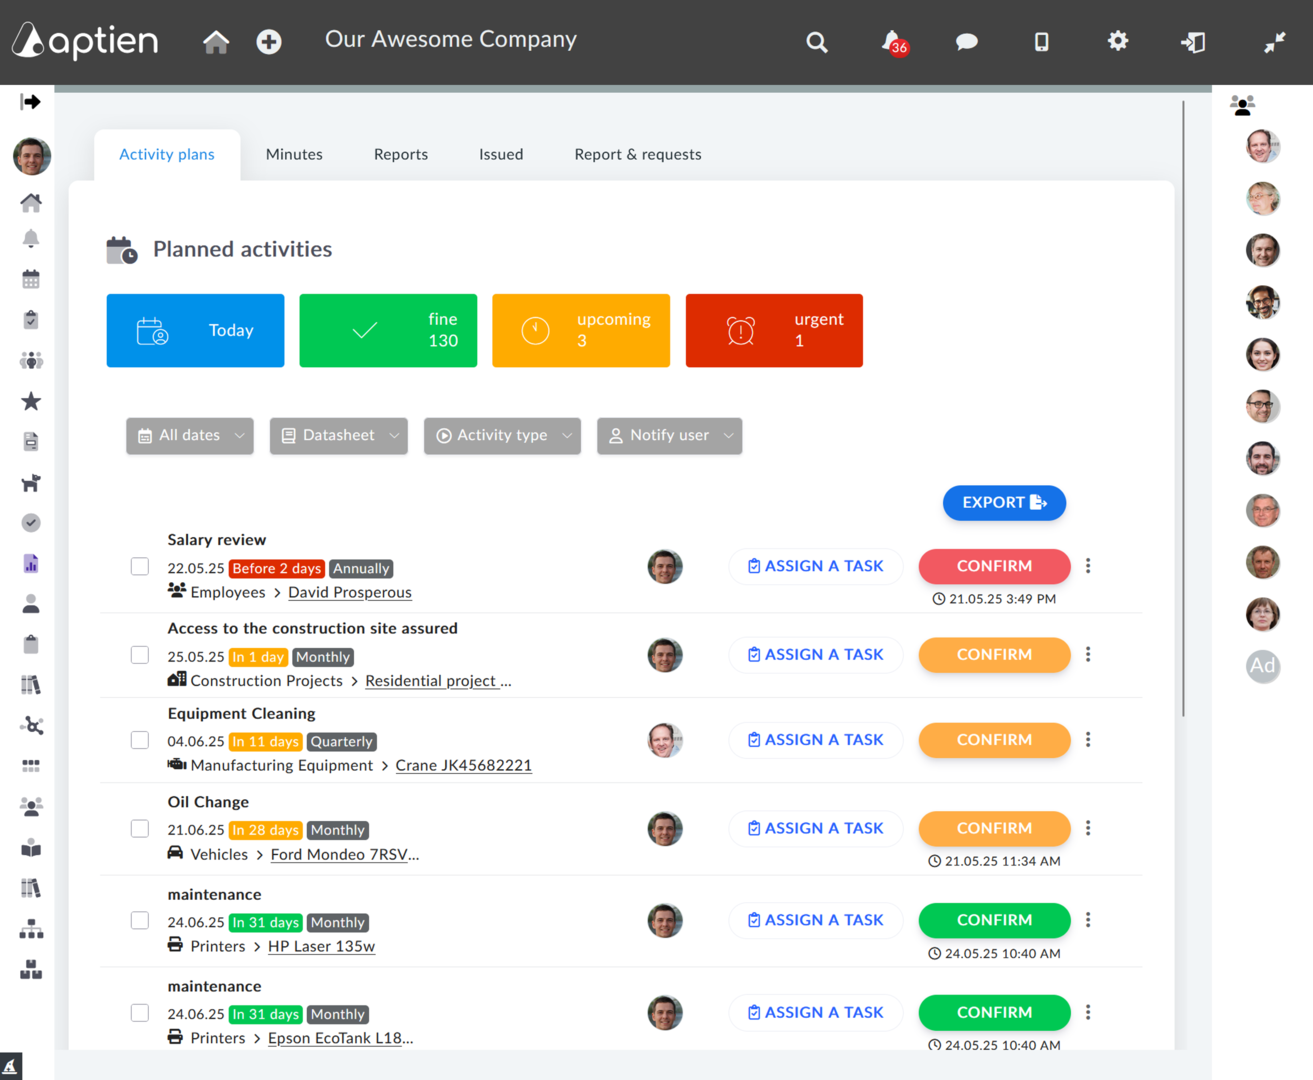This screenshot has height=1080, width=1313.
Task: Open the chat bubble messages icon
Action: [966, 42]
